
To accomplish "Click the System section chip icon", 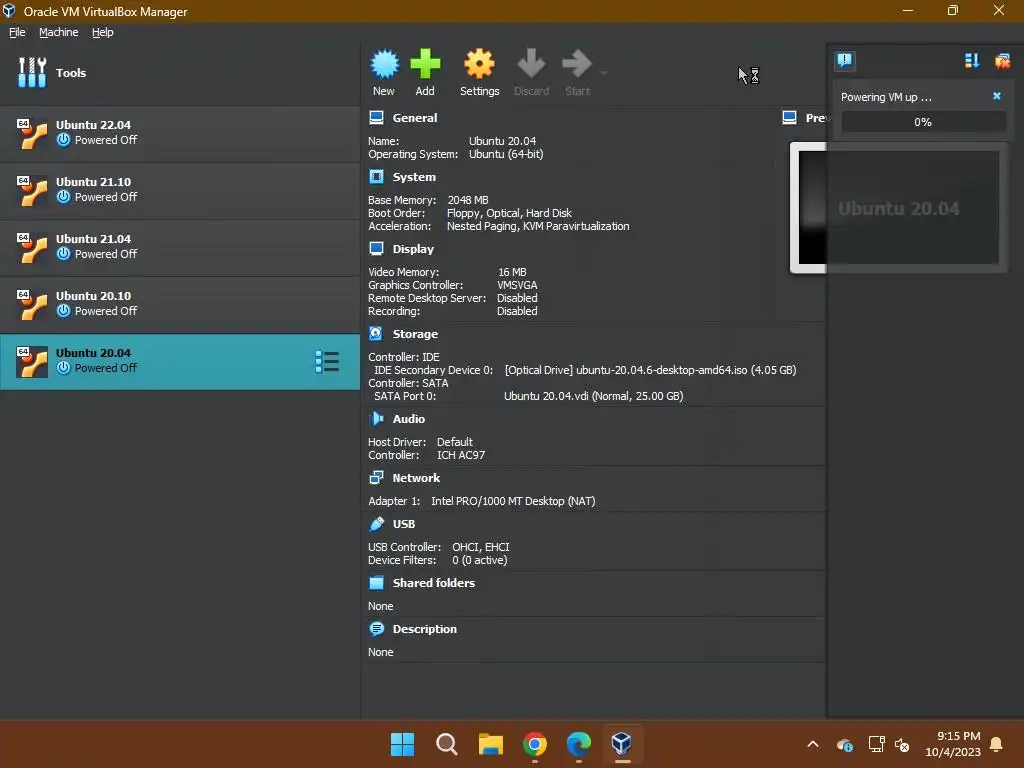I will pyautogui.click(x=376, y=177).
